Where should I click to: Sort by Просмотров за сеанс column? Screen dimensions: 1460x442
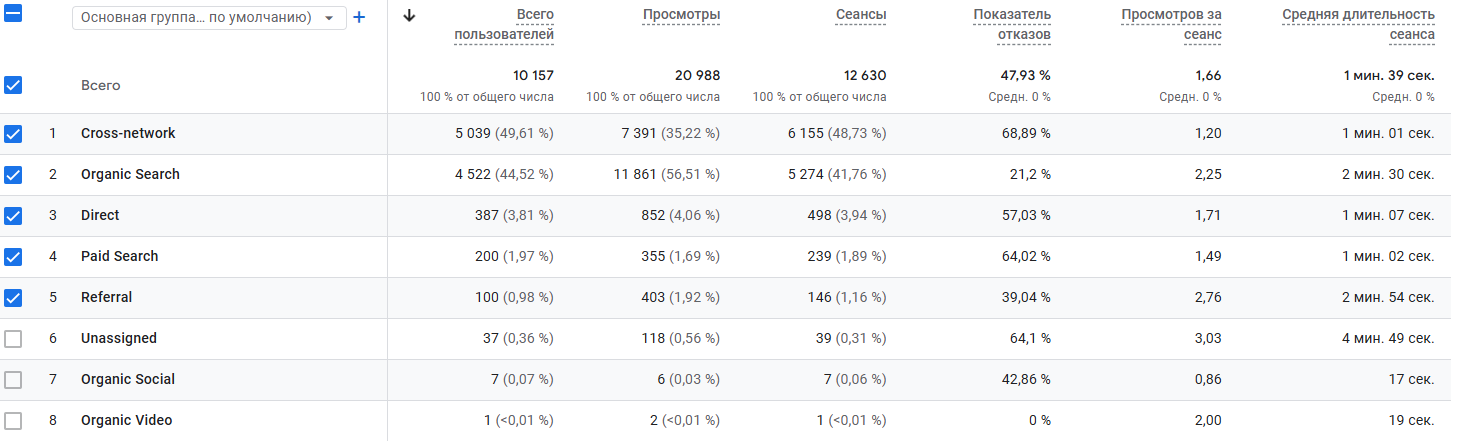pyautogui.click(x=1171, y=25)
